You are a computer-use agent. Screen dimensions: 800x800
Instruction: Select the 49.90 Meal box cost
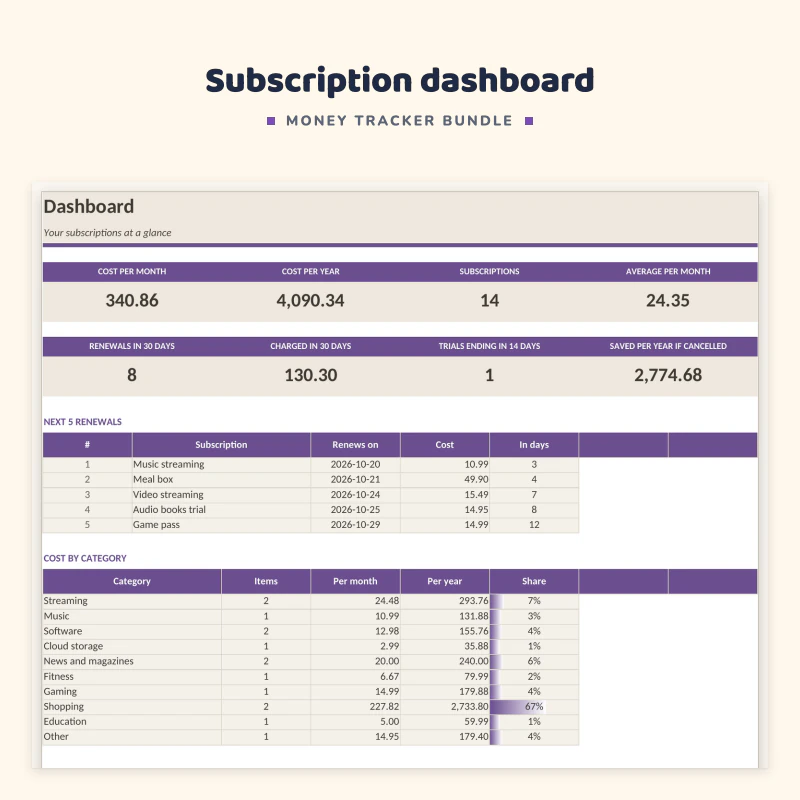pos(444,480)
